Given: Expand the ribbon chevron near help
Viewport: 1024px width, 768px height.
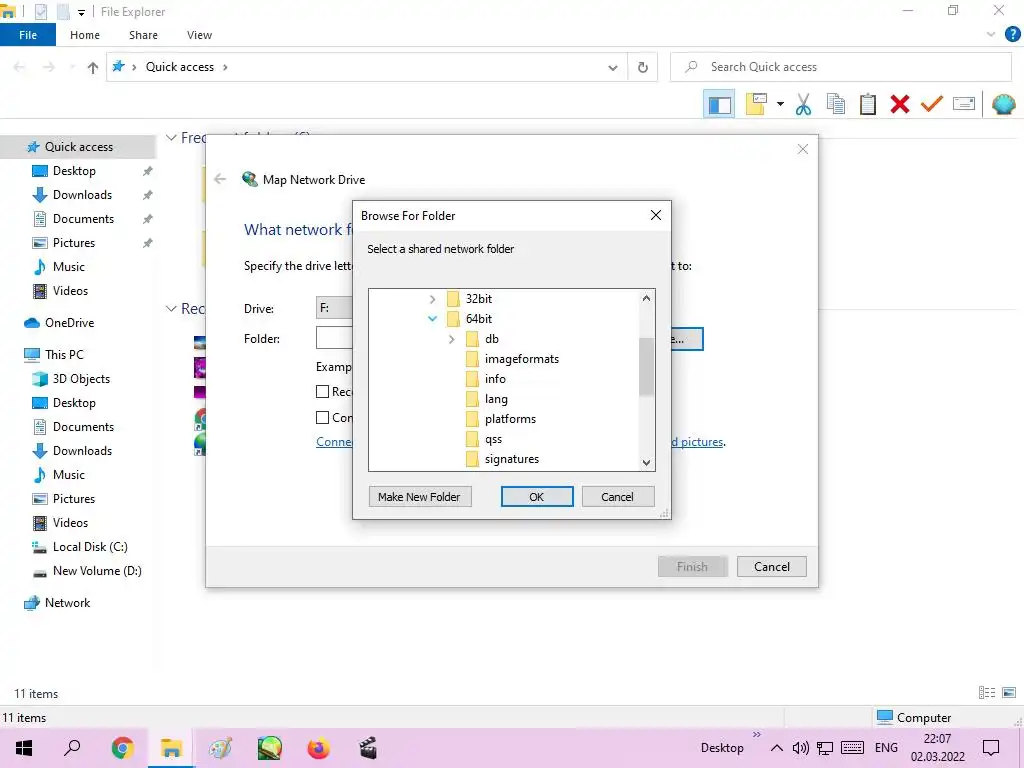Looking at the screenshot, I should pos(991,35).
